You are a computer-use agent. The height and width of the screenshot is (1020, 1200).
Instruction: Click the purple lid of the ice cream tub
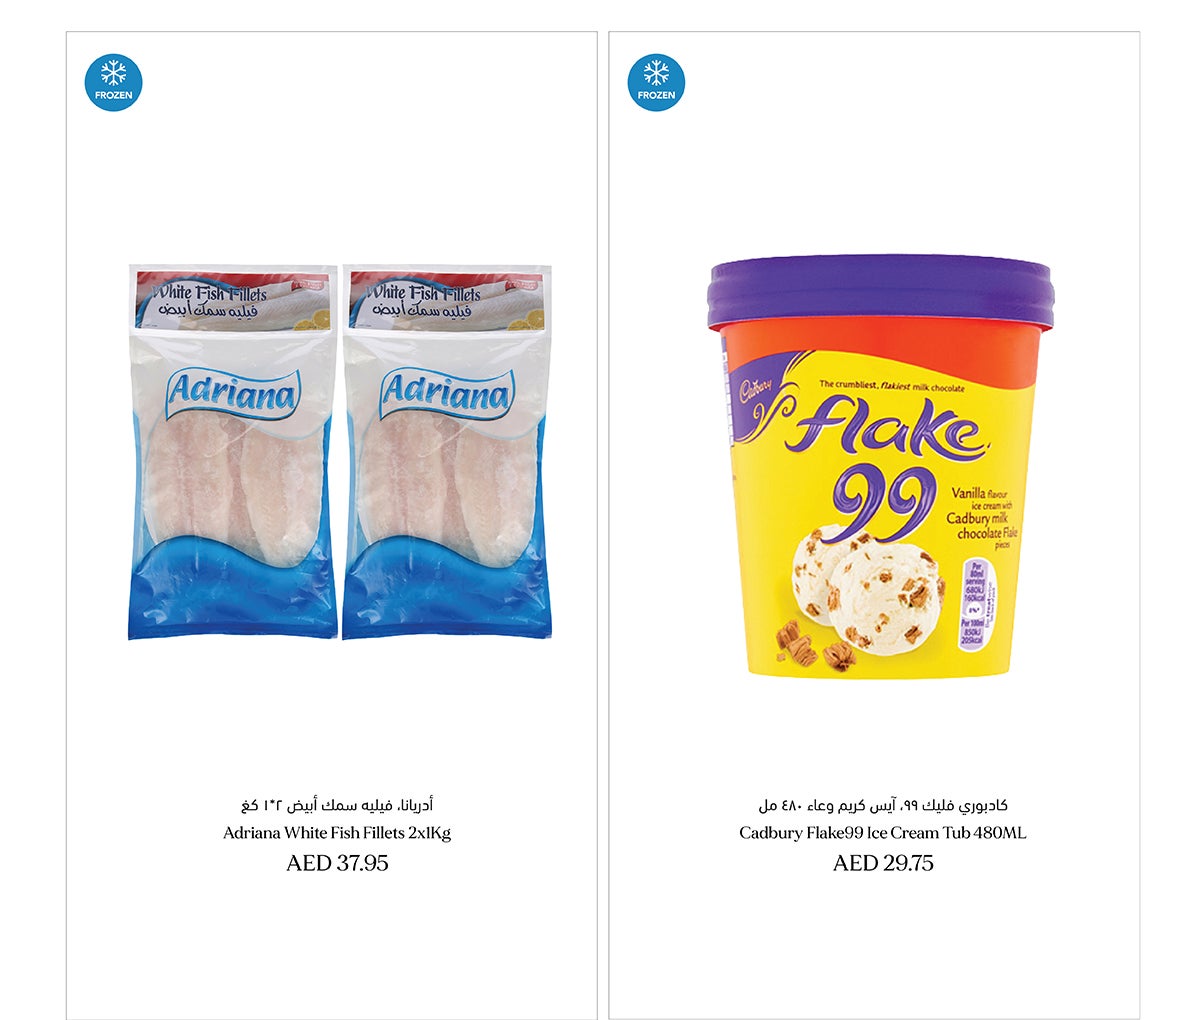point(879,292)
